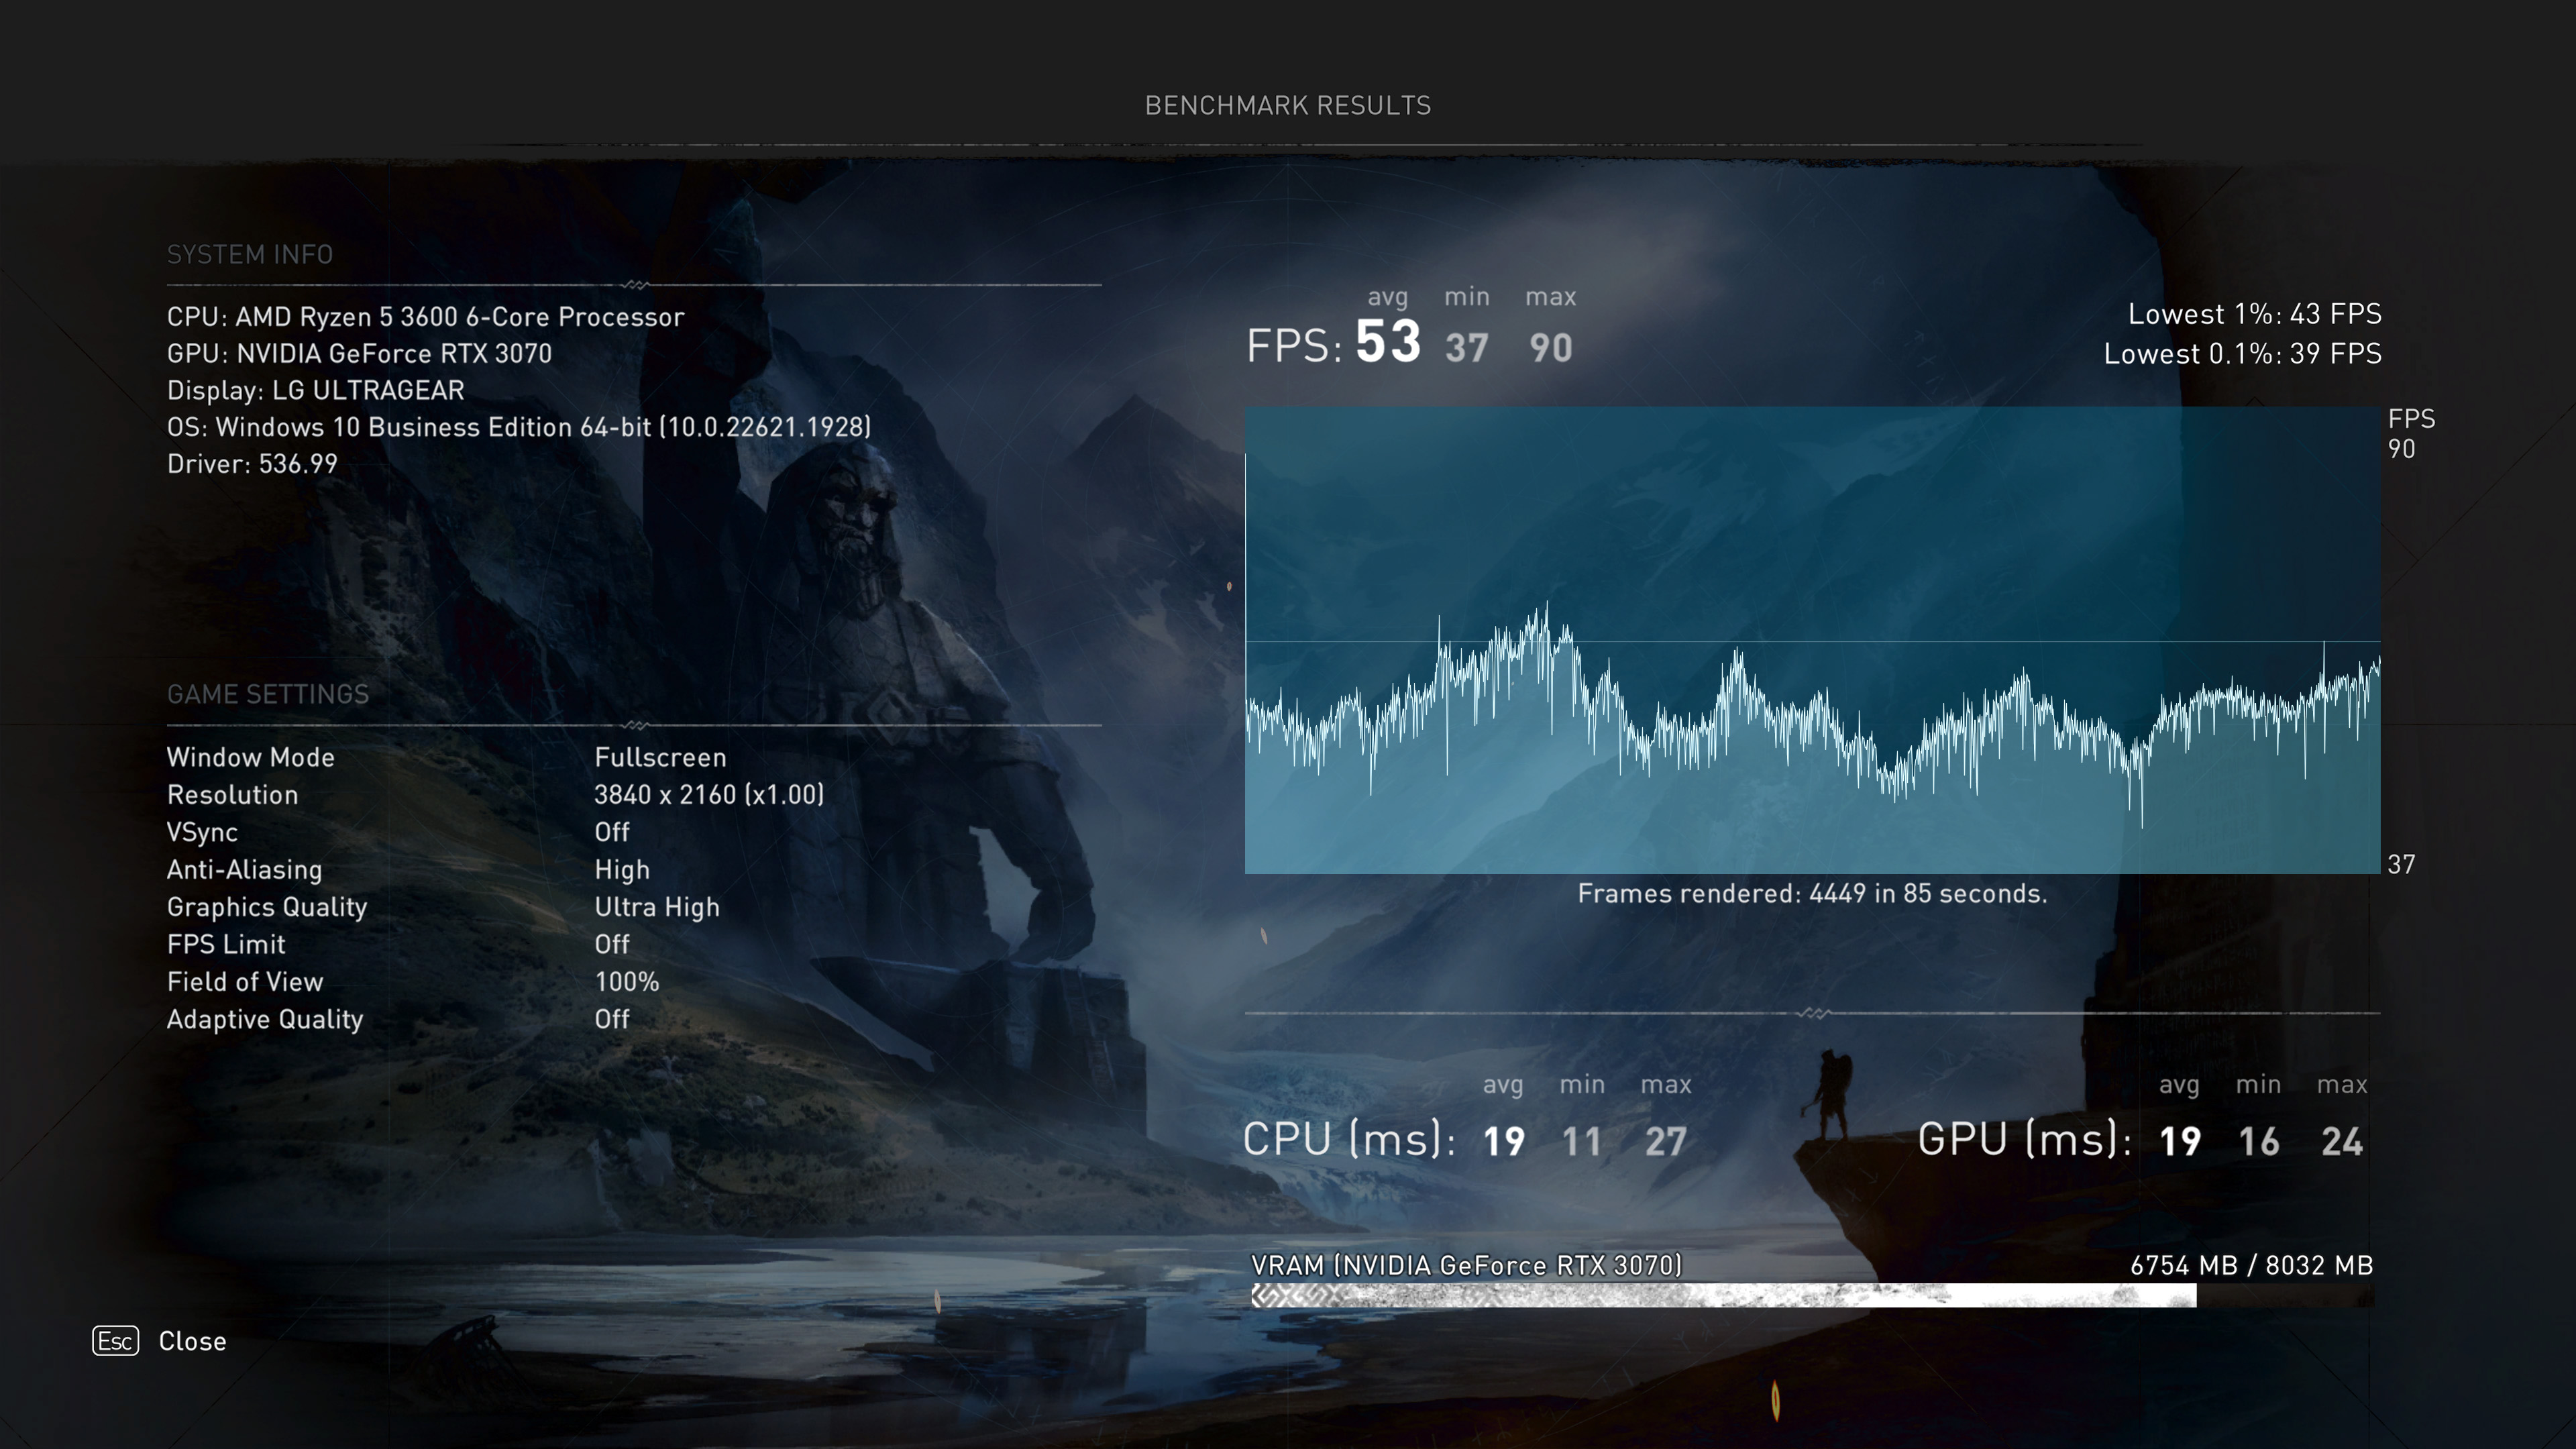Click the 6754 MB / 8032 MB text
Viewport: 2576px width, 1449px height.
(2252, 1266)
